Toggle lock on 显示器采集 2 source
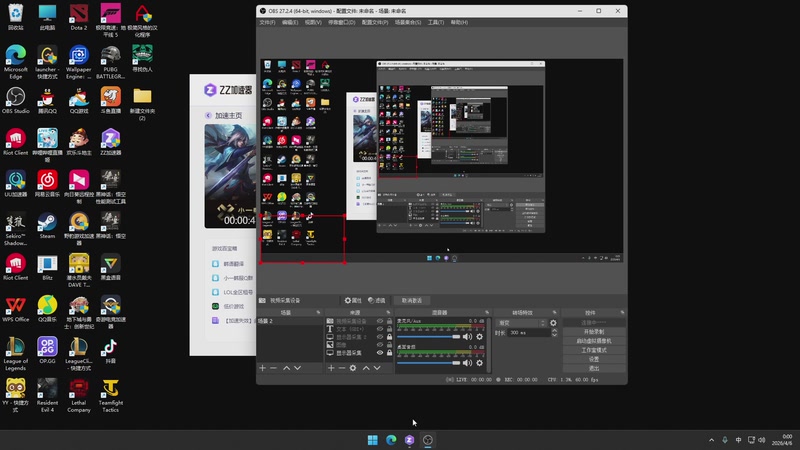 (389, 337)
